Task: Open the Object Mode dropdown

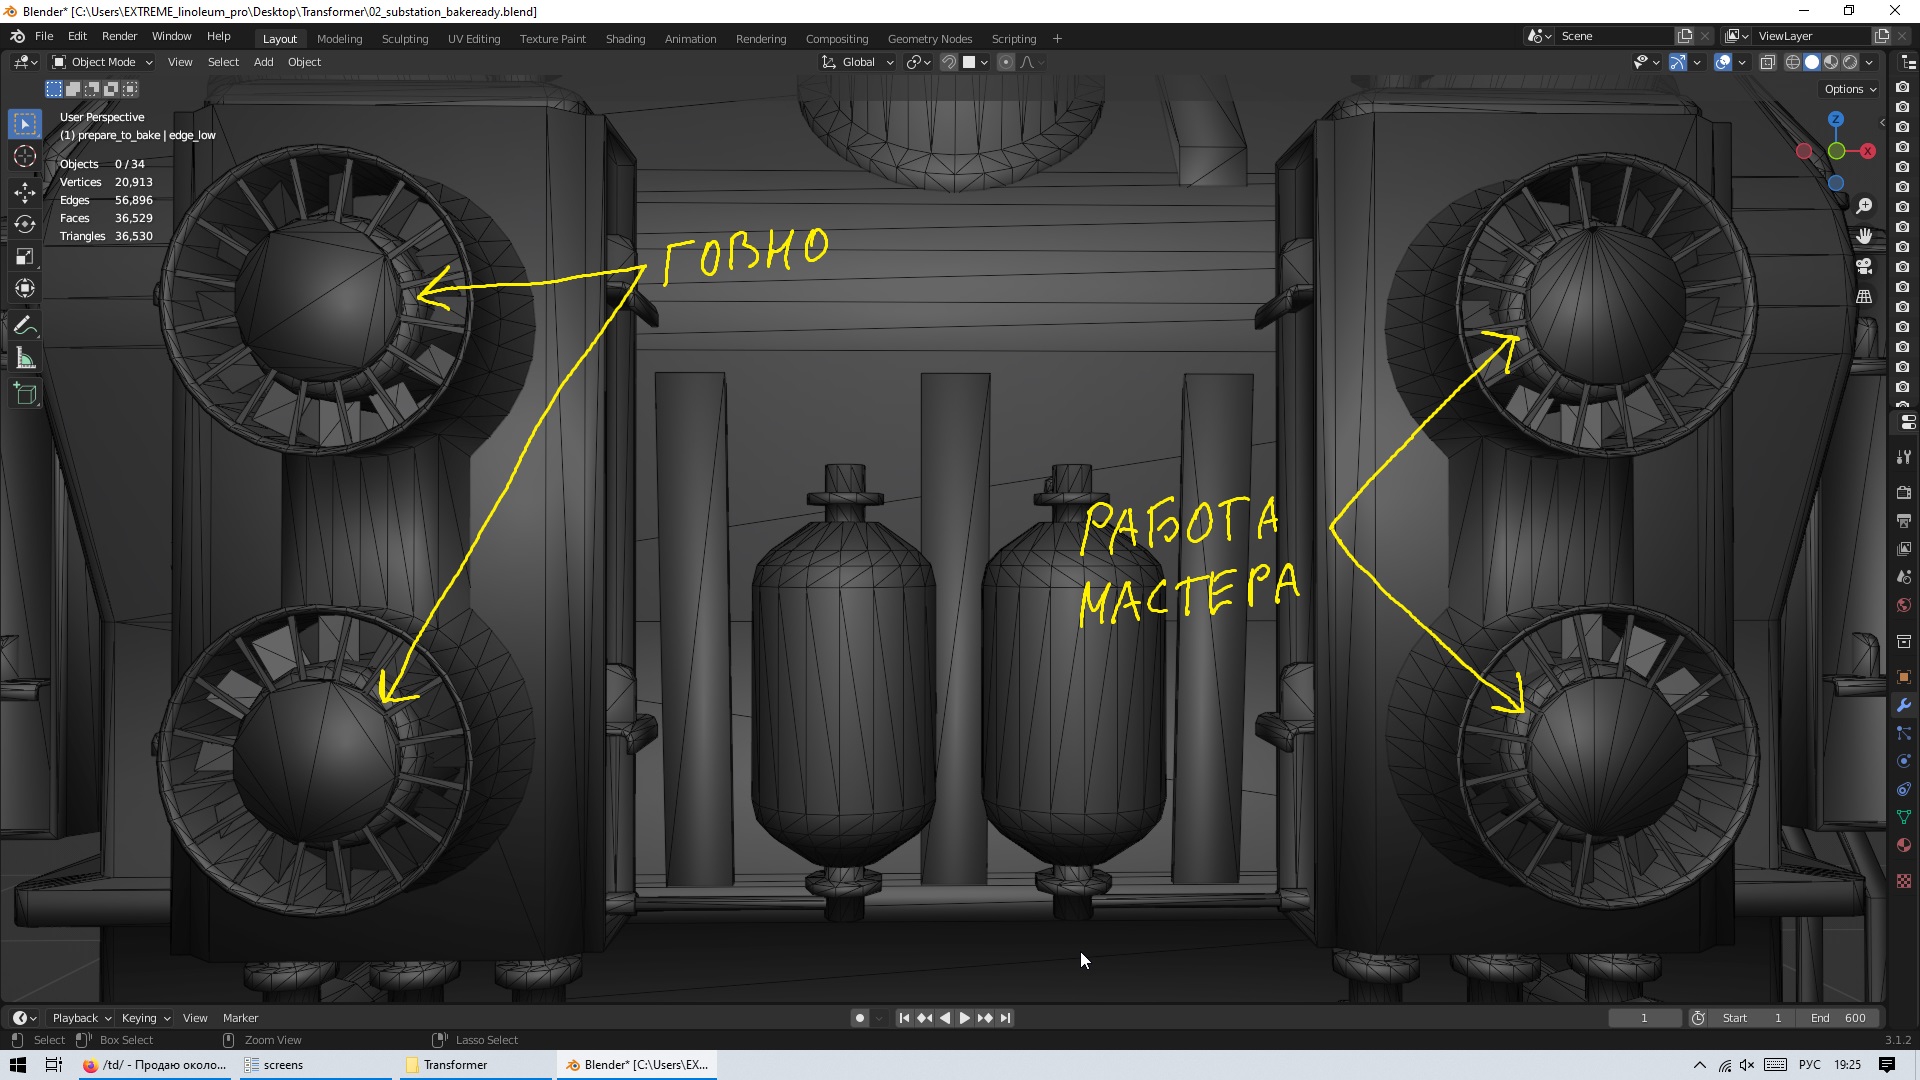Action: pyautogui.click(x=103, y=62)
